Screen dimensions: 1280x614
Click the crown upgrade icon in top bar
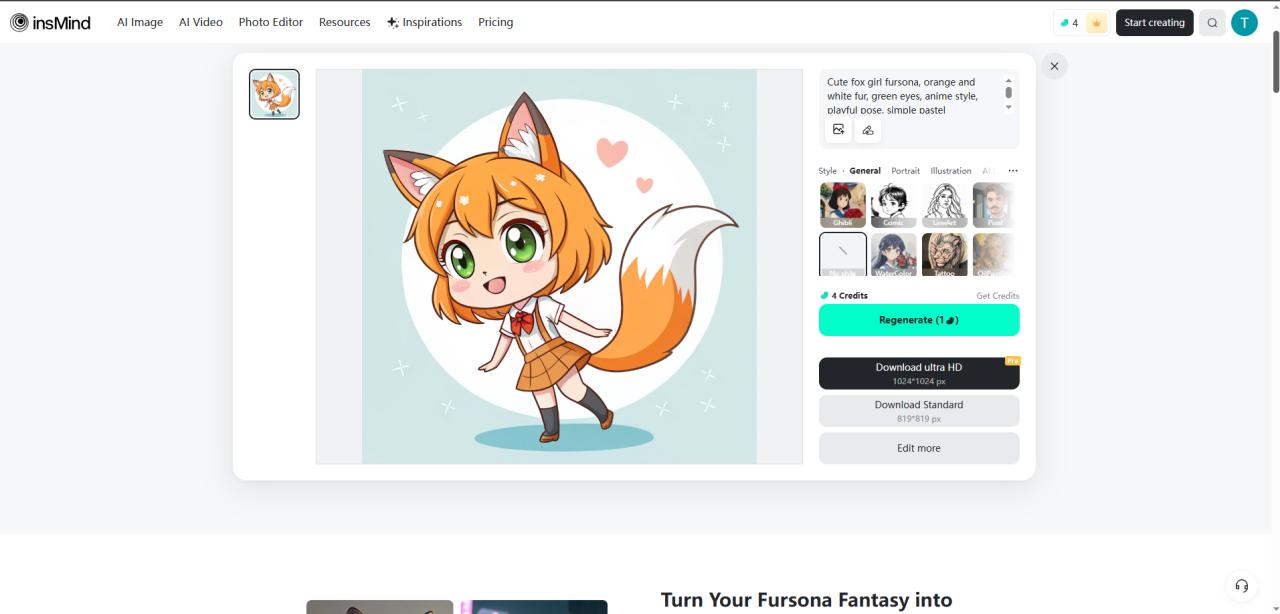(1096, 21)
